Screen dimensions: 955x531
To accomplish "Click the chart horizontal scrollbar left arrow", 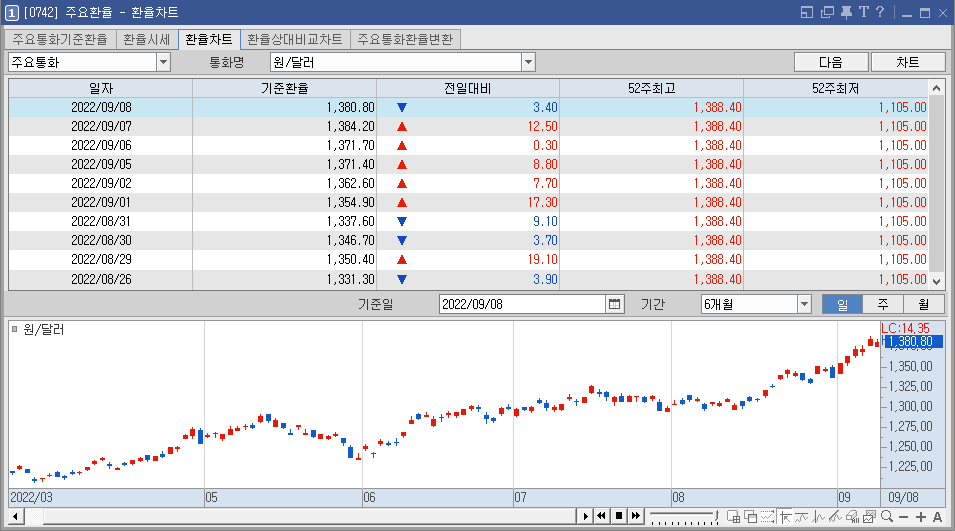I will [x=16, y=517].
